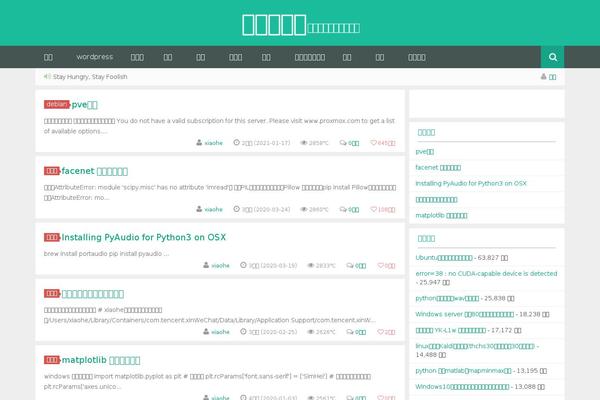Open Ubuntu hot post with 63,827 views
Image resolution: width=600 pixels, height=400 pixels.
click(444, 258)
